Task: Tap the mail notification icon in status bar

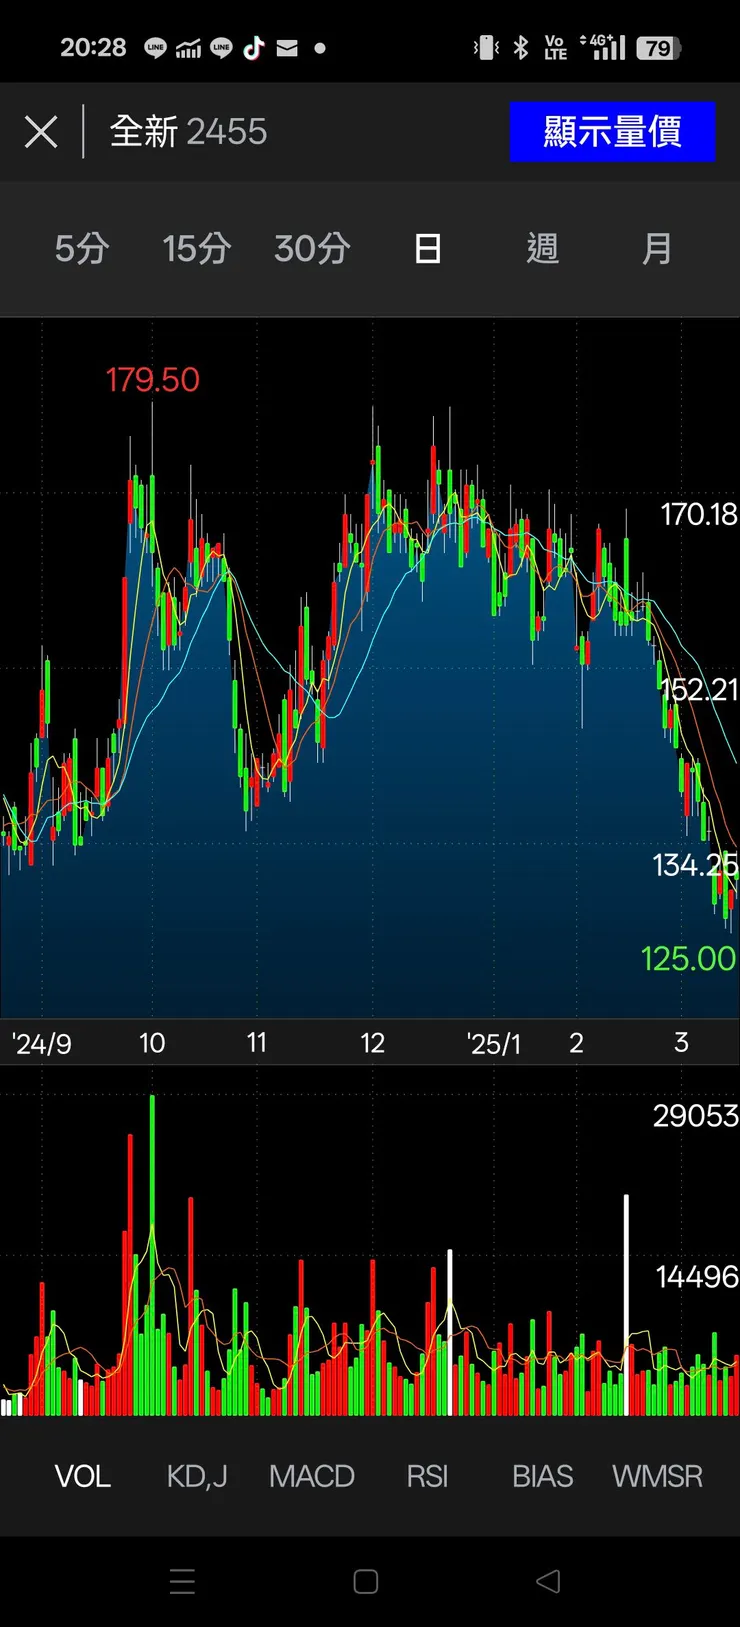Action: (x=287, y=47)
